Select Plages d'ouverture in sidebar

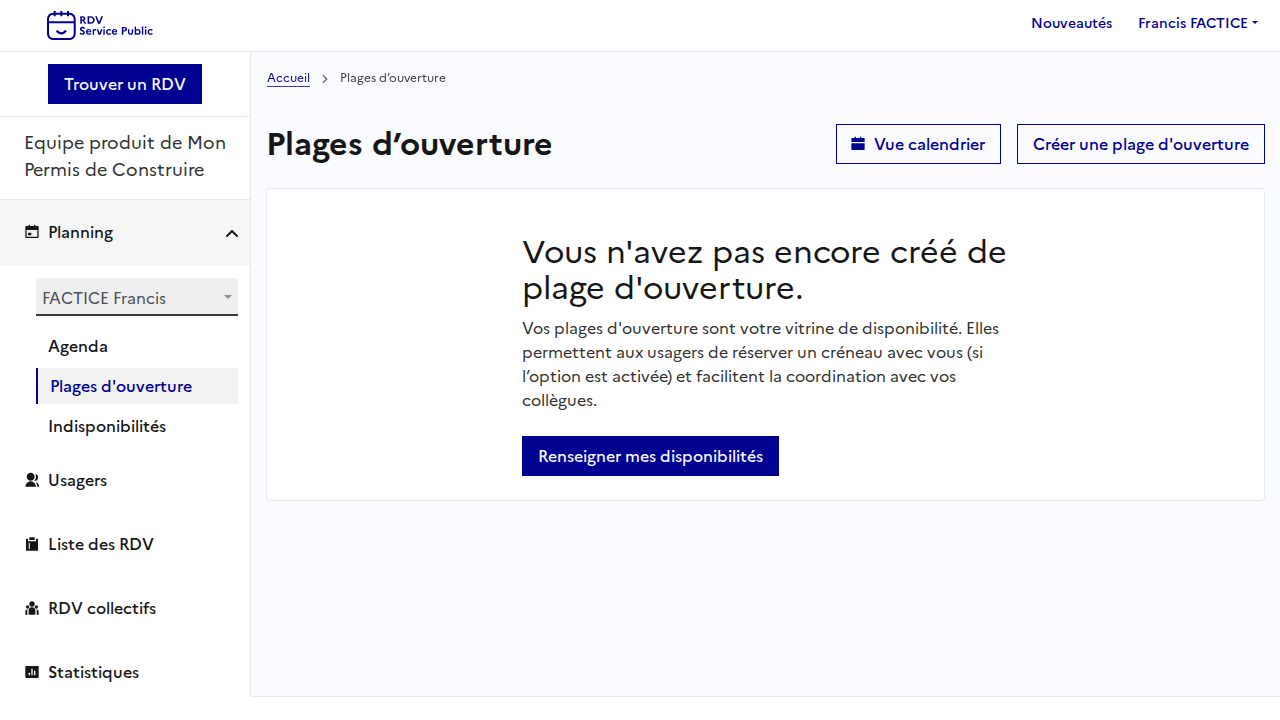click(x=121, y=386)
